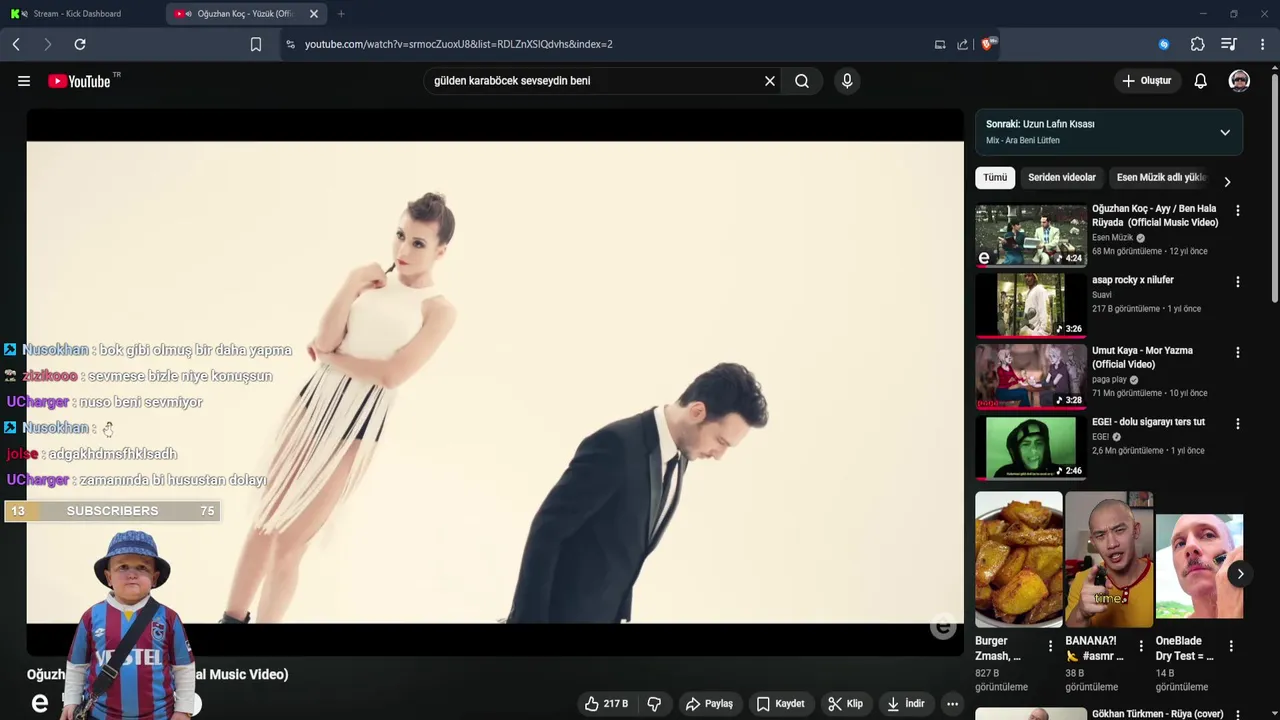Download the video with İndir
Image resolution: width=1280 pixels, height=720 pixels.
click(905, 704)
